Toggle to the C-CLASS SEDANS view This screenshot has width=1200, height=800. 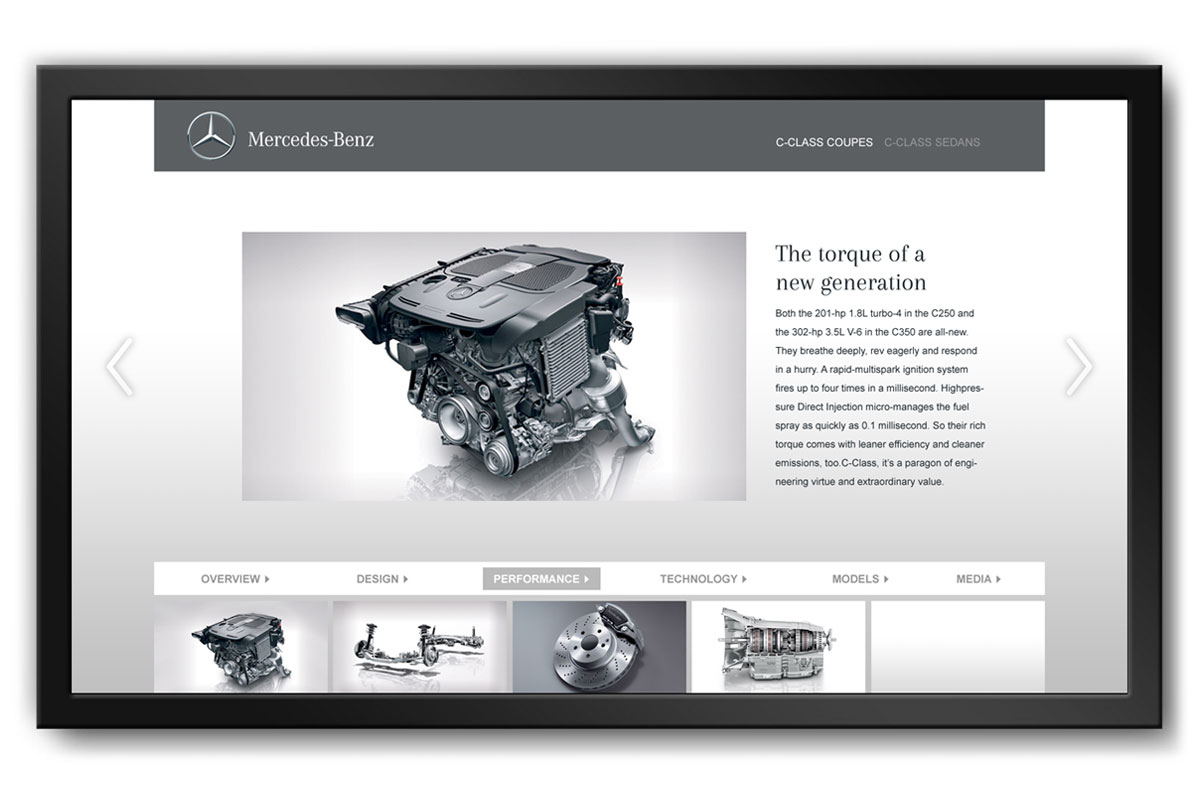tap(932, 142)
